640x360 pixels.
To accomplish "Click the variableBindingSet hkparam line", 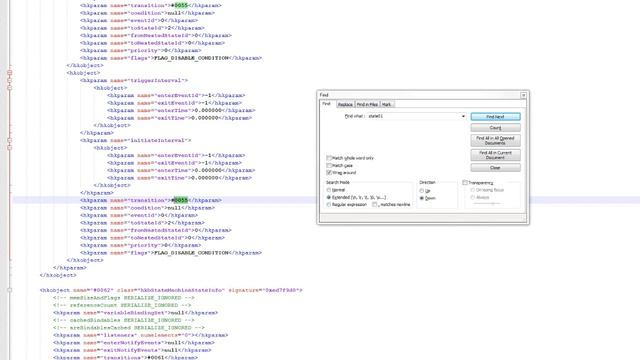I will coord(135,313).
